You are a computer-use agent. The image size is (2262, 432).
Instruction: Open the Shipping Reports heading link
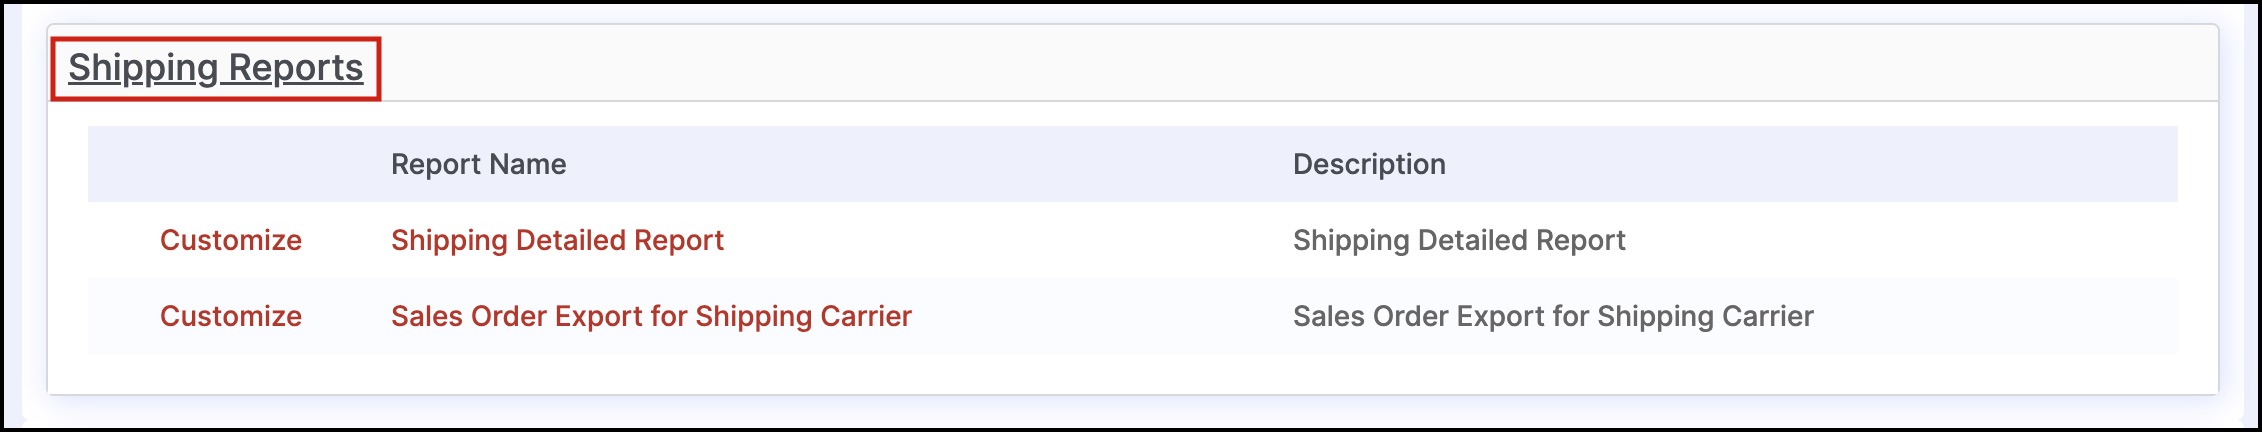coord(215,68)
